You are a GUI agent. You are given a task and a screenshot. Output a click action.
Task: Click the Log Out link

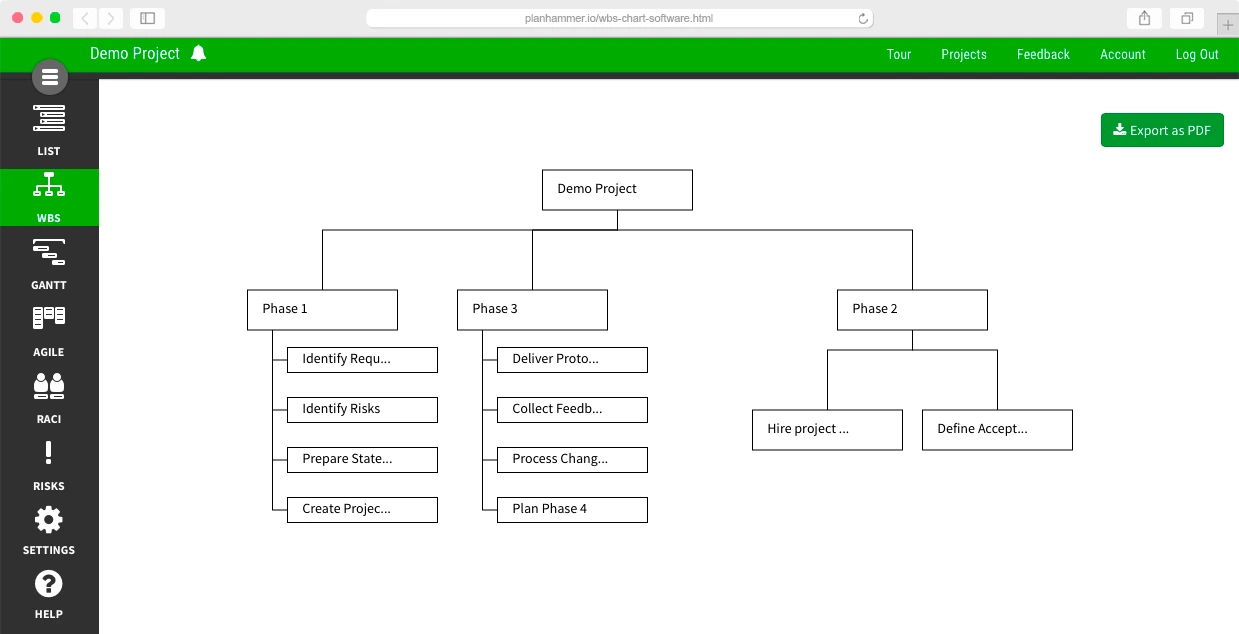pyautogui.click(x=1196, y=55)
